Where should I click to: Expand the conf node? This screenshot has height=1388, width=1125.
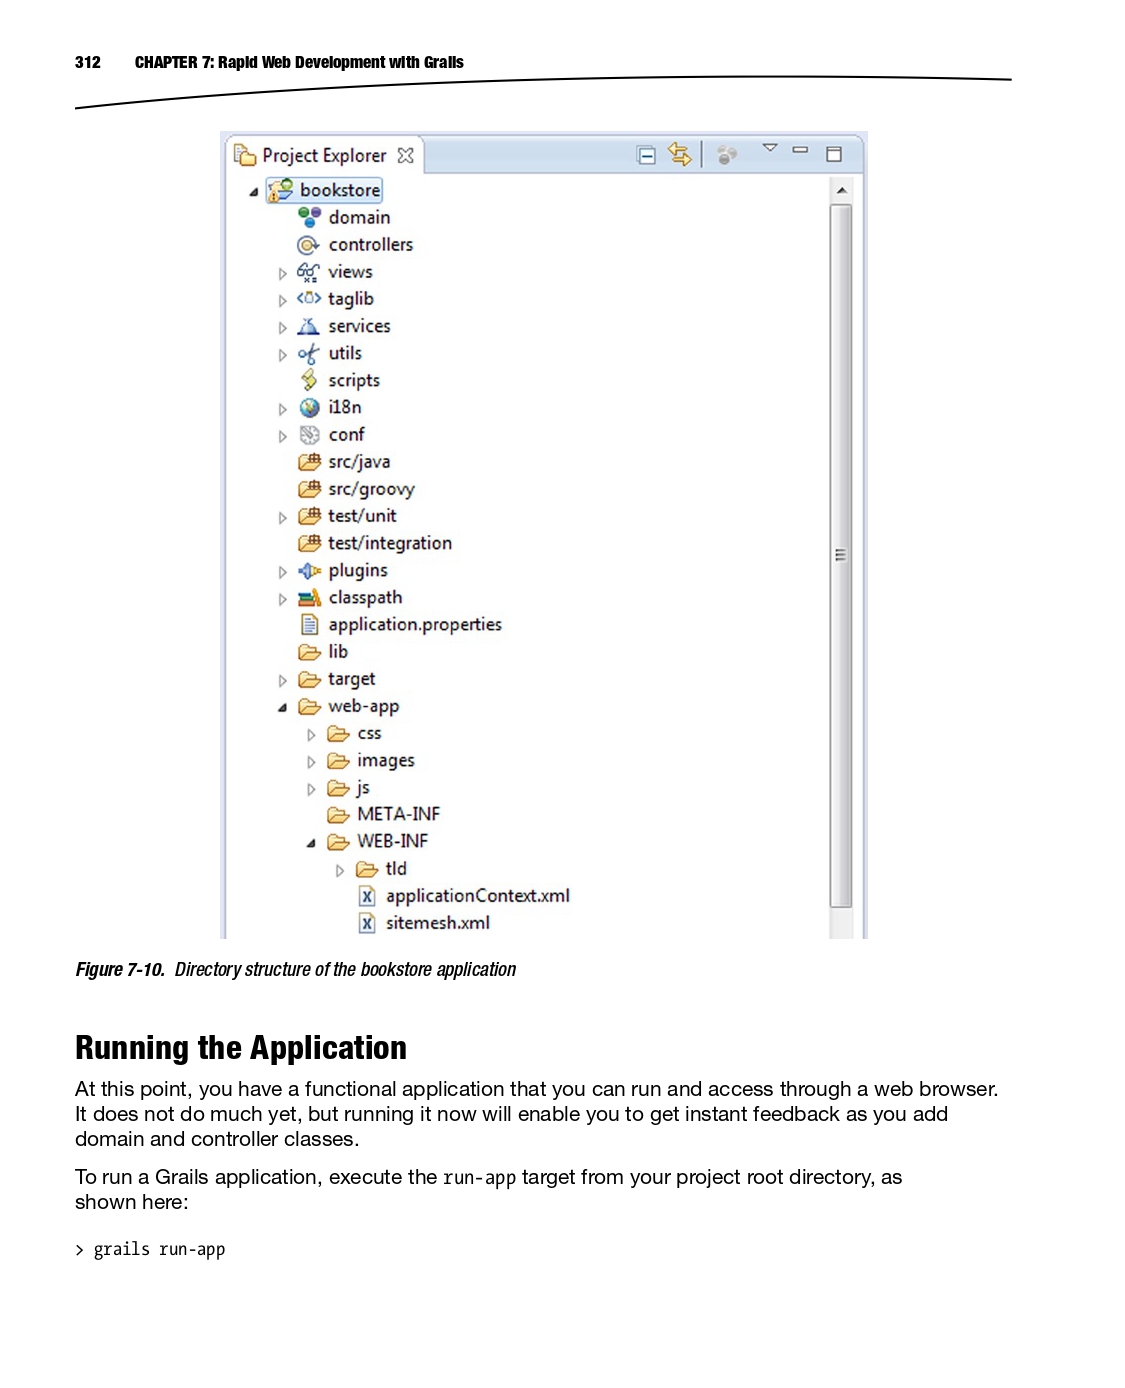tap(282, 436)
